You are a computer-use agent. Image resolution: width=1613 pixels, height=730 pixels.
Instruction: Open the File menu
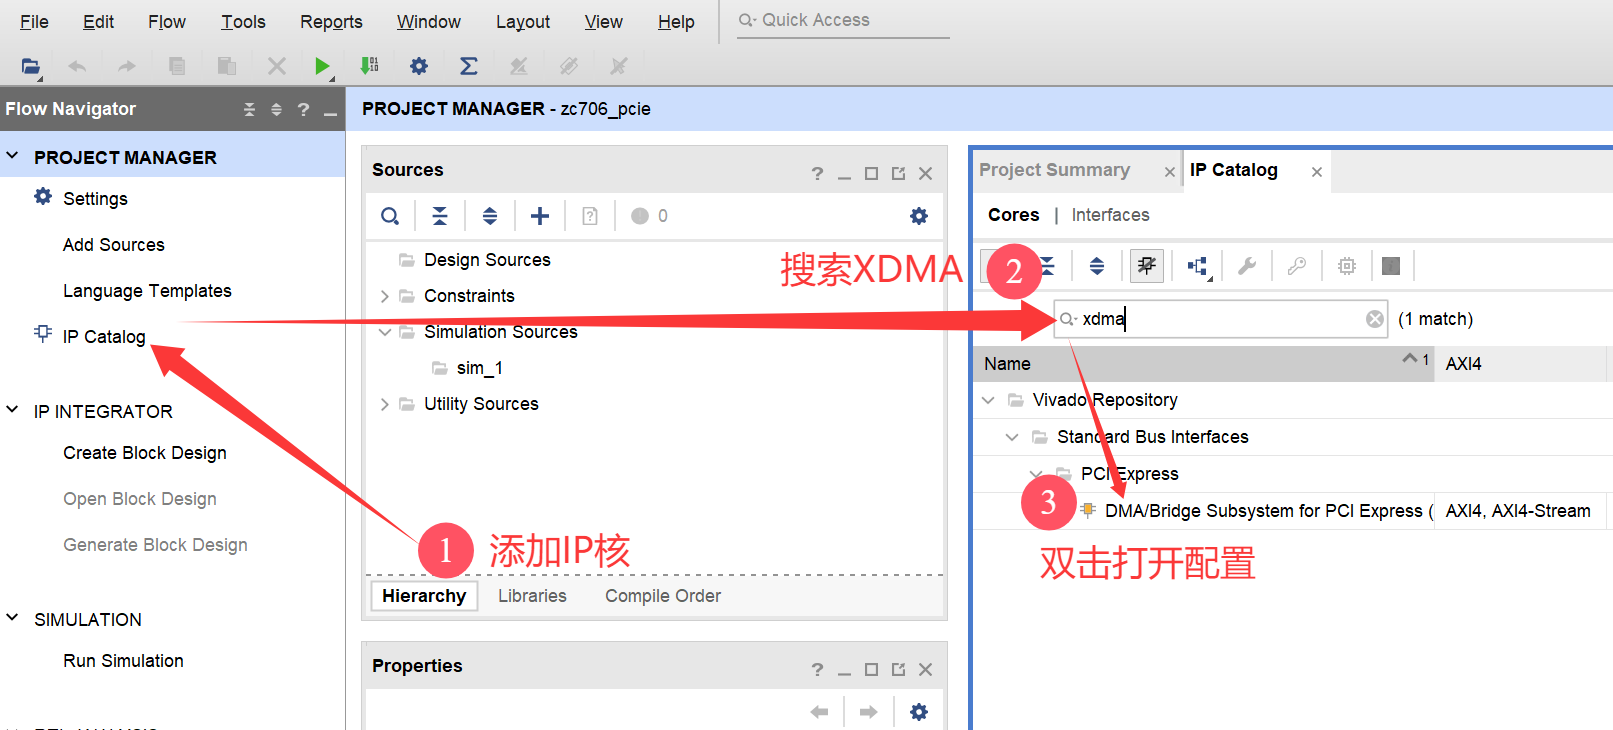(34, 22)
